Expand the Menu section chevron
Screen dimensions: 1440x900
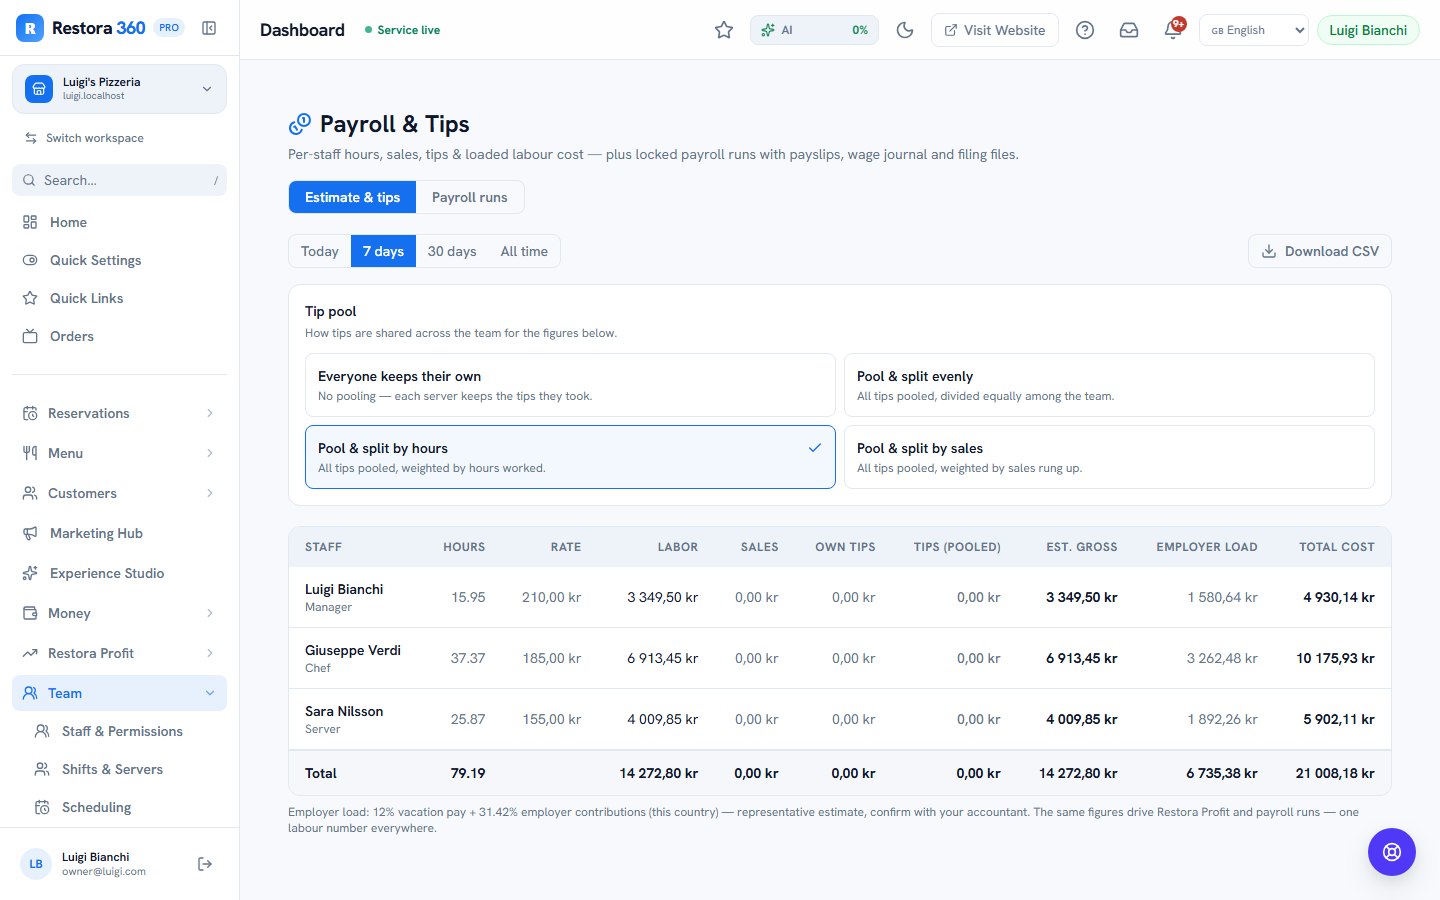tap(210, 453)
